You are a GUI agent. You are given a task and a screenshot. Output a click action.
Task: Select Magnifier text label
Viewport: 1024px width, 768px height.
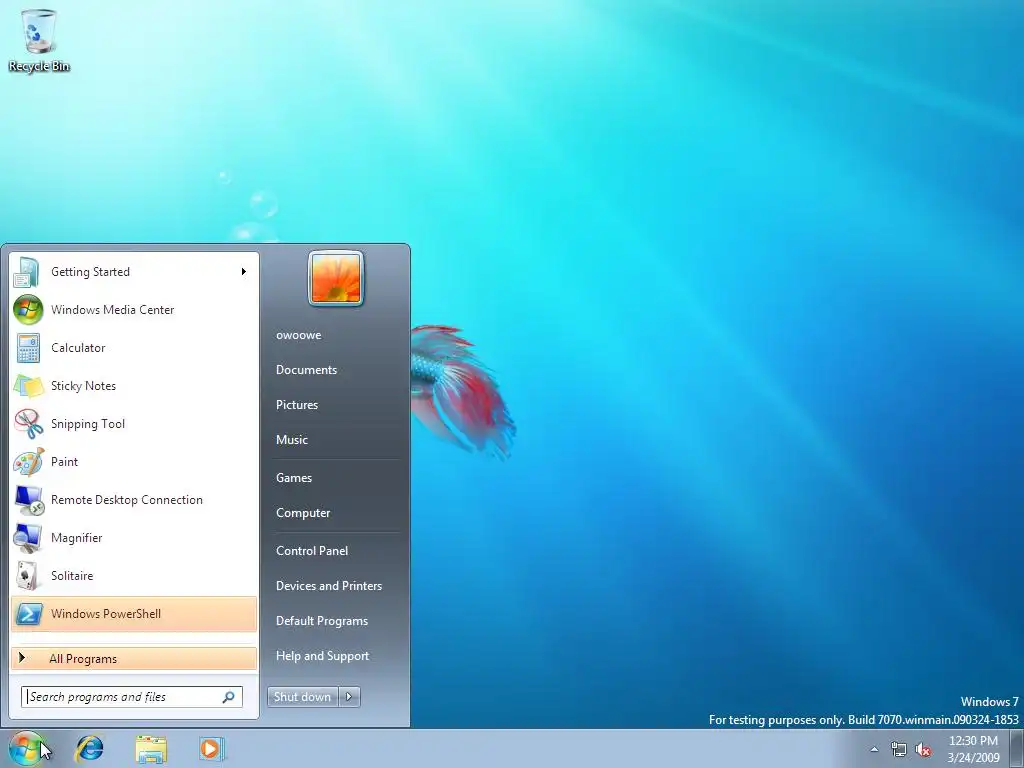[x=76, y=538]
